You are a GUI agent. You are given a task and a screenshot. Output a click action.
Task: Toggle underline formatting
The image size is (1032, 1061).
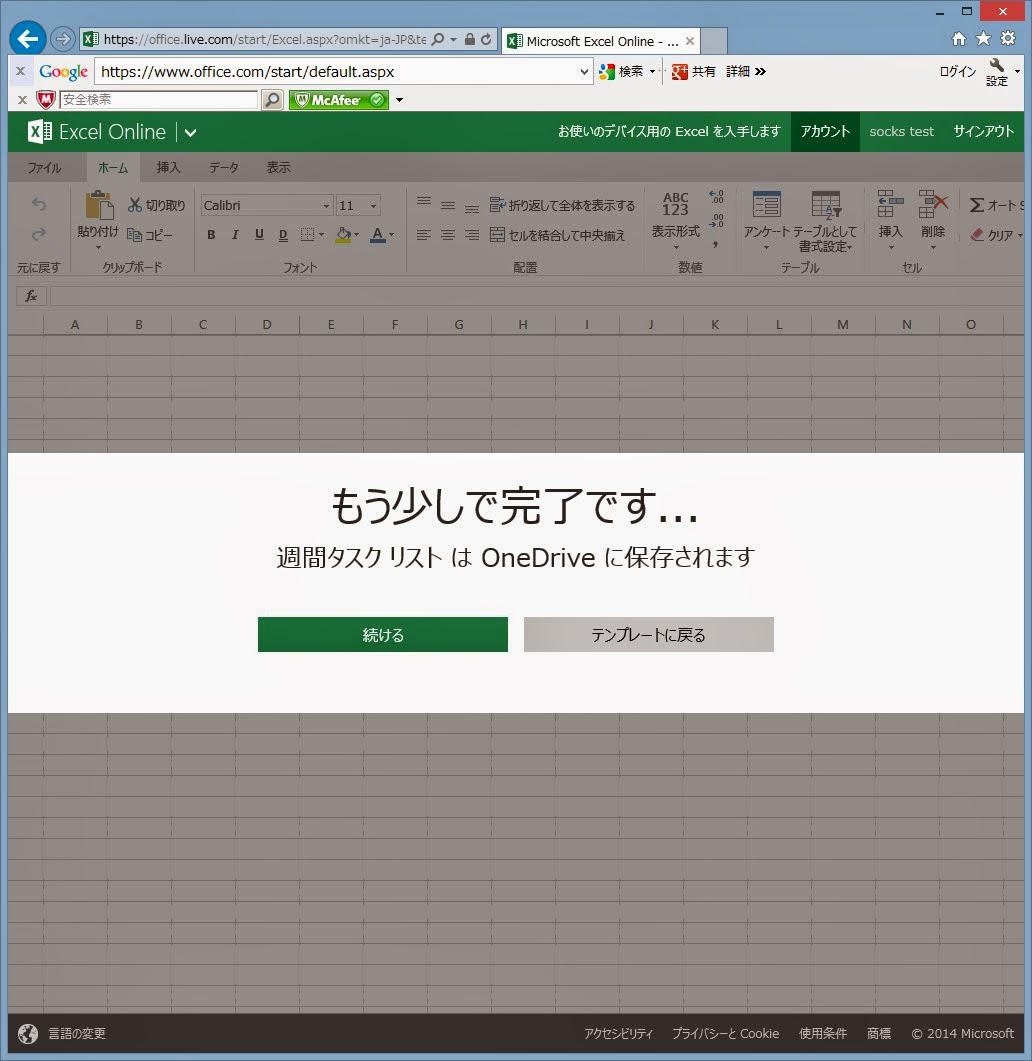pos(259,235)
